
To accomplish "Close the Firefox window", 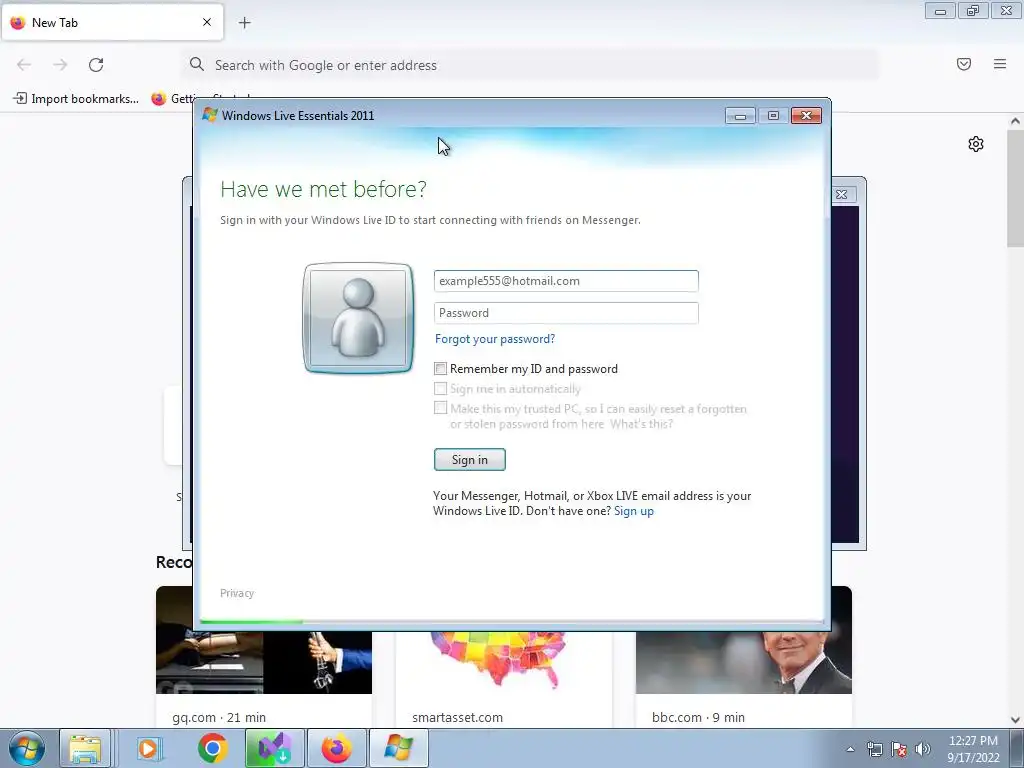I will pos(1006,11).
